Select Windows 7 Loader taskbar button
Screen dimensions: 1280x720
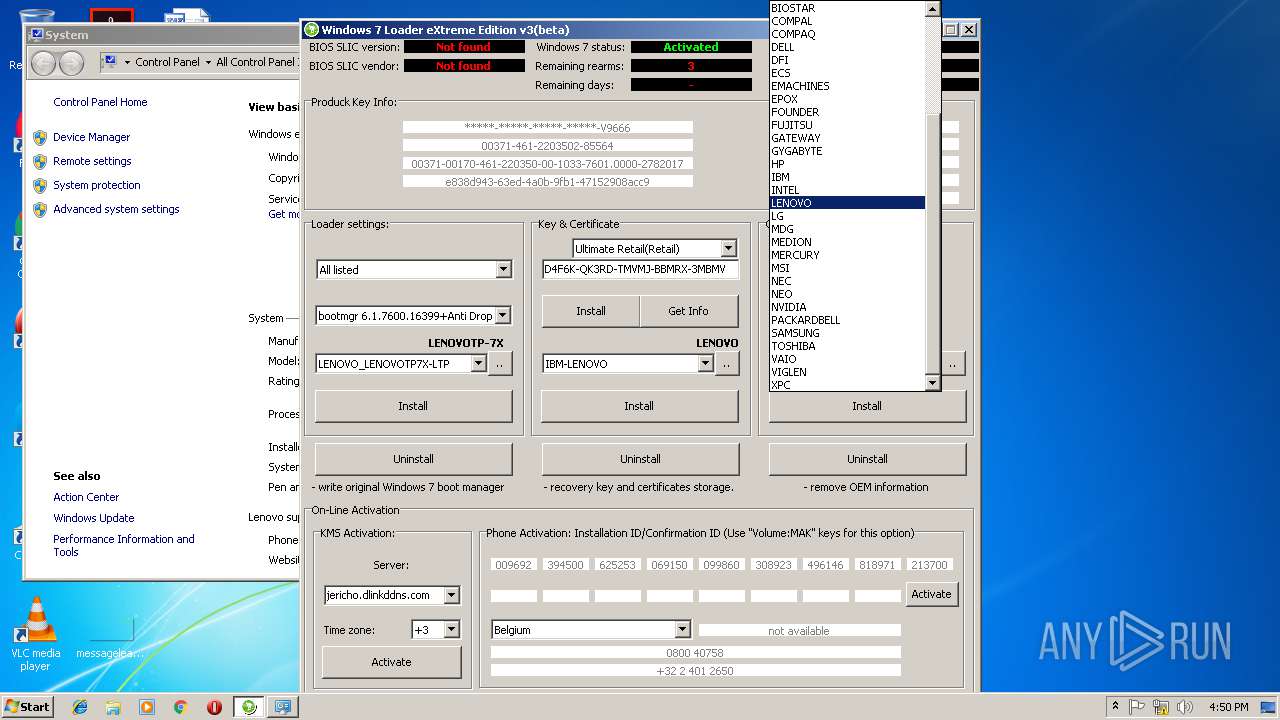pos(249,707)
